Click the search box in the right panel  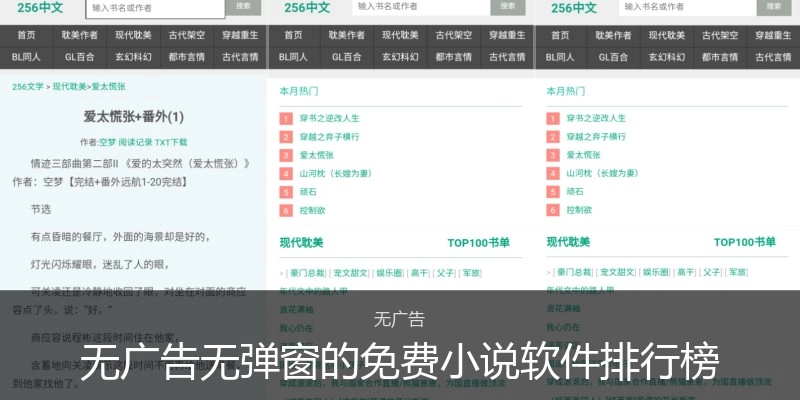(x=688, y=7)
